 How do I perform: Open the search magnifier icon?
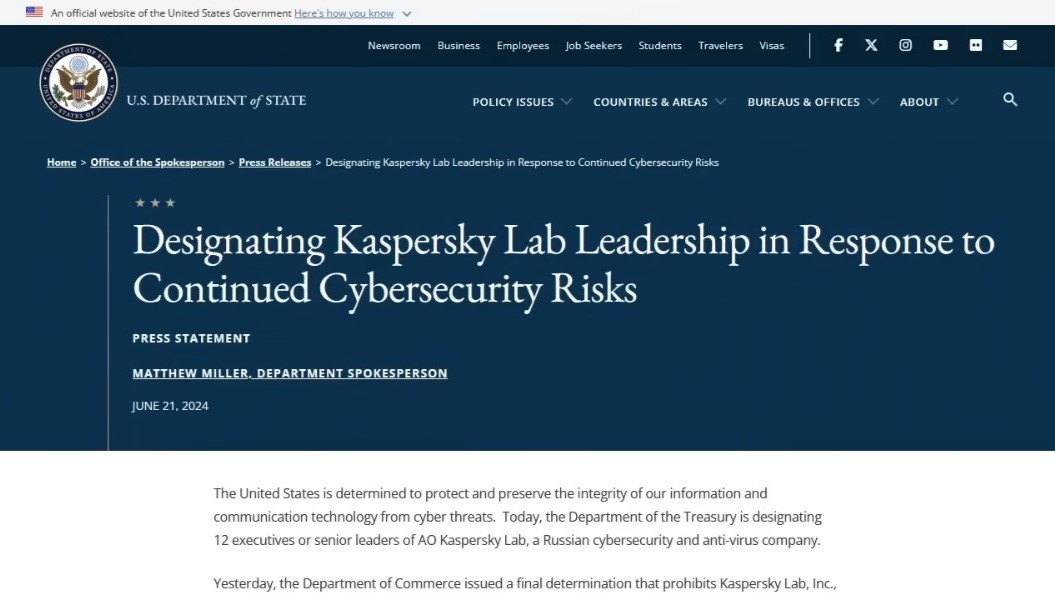click(1010, 100)
